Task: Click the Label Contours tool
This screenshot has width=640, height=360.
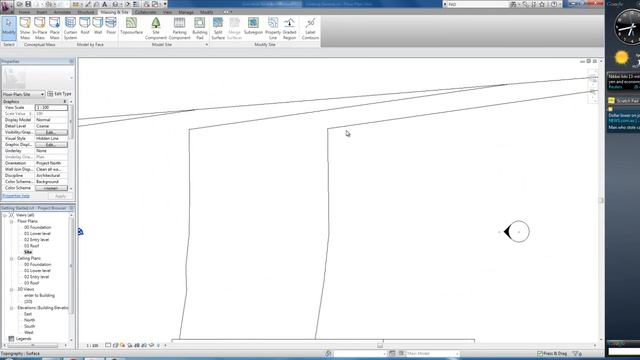Action: pos(310,28)
